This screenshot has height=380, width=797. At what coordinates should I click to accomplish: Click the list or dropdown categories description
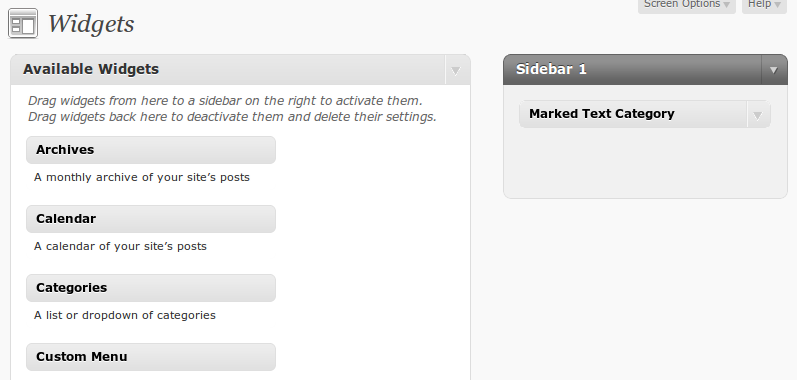point(125,315)
